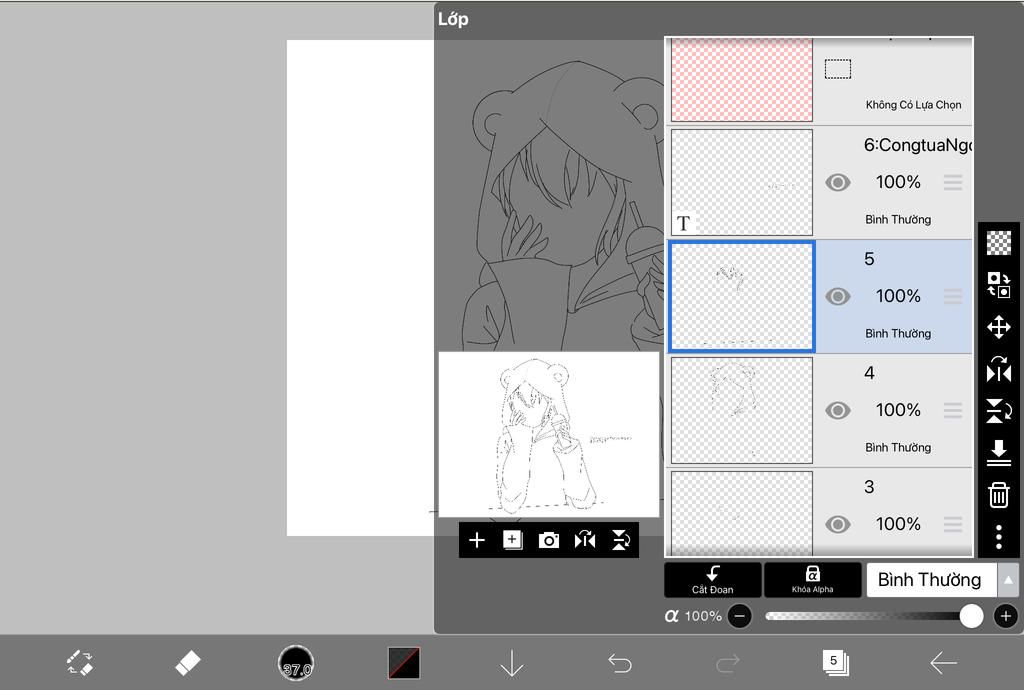Click the dashed selection rectangle icon
The height and width of the screenshot is (690, 1024).
point(837,69)
